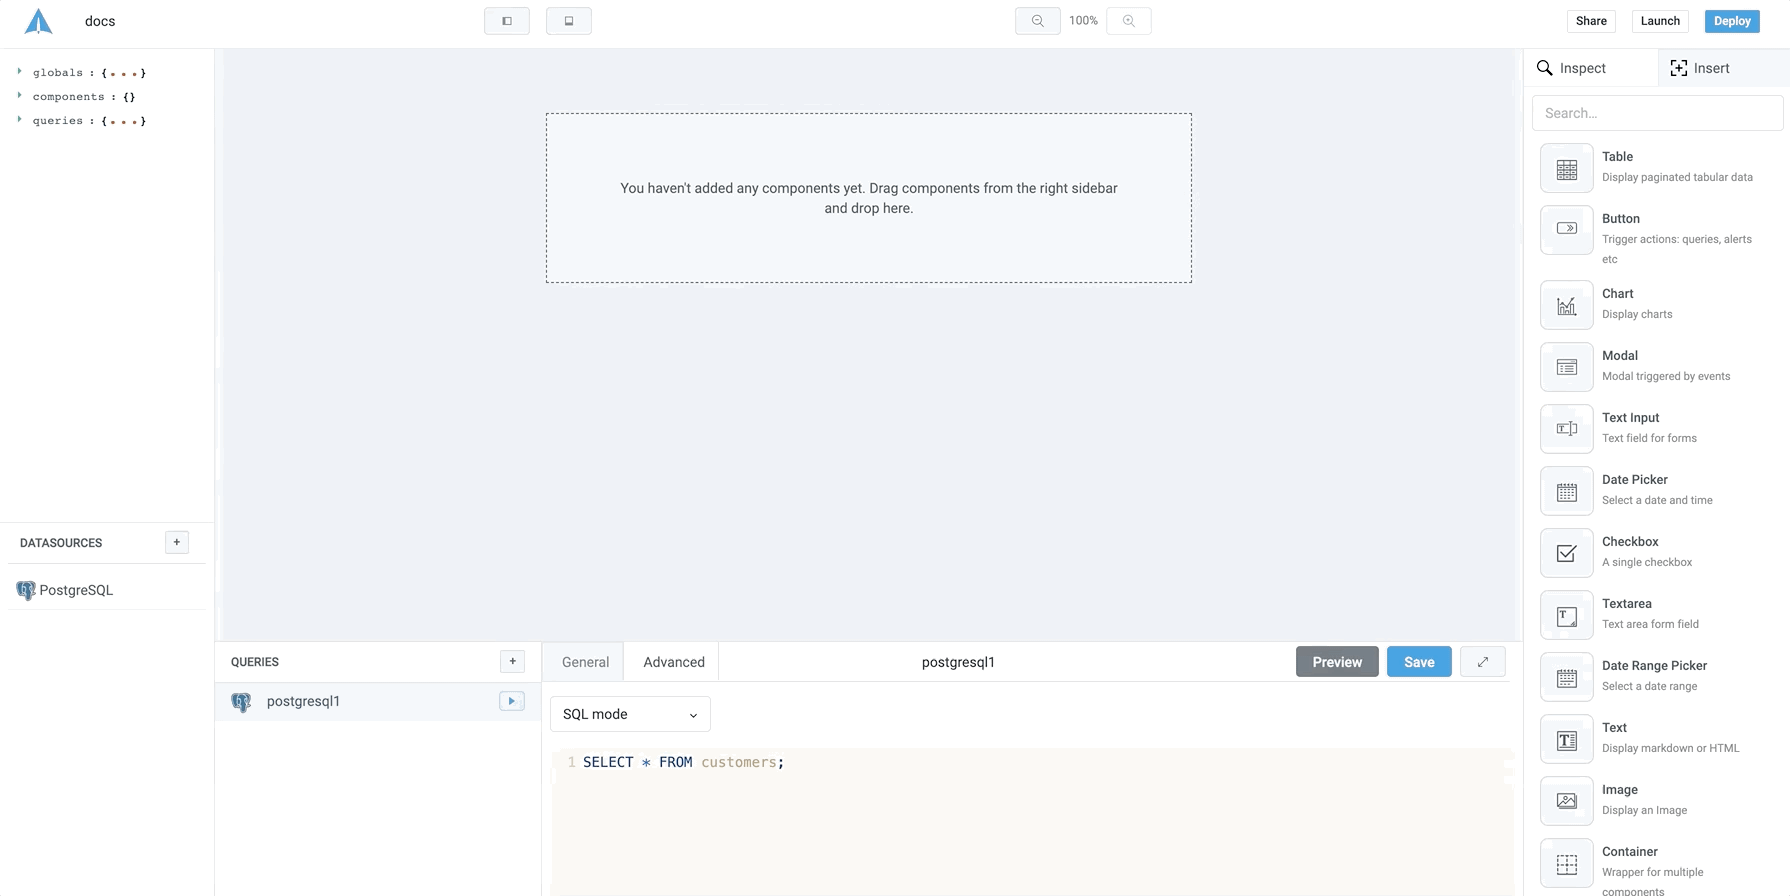This screenshot has height=896, width=1790.
Task: Pick the Checkbox component icon
Action: pos(1566,554)
